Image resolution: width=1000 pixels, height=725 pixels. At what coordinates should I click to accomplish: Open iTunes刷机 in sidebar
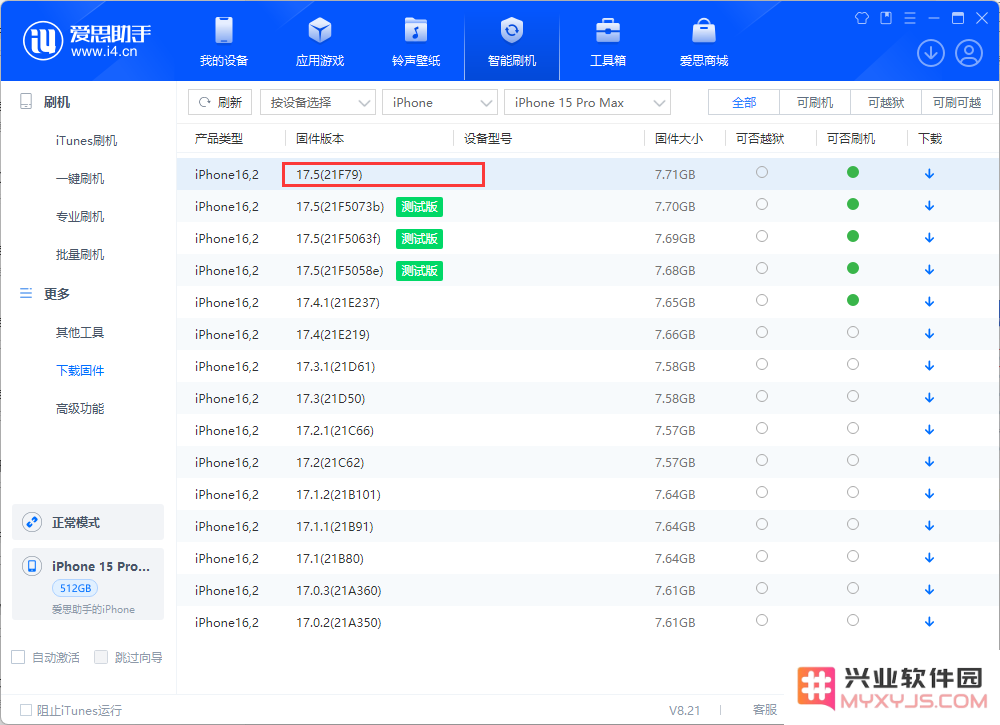point(86,140)
